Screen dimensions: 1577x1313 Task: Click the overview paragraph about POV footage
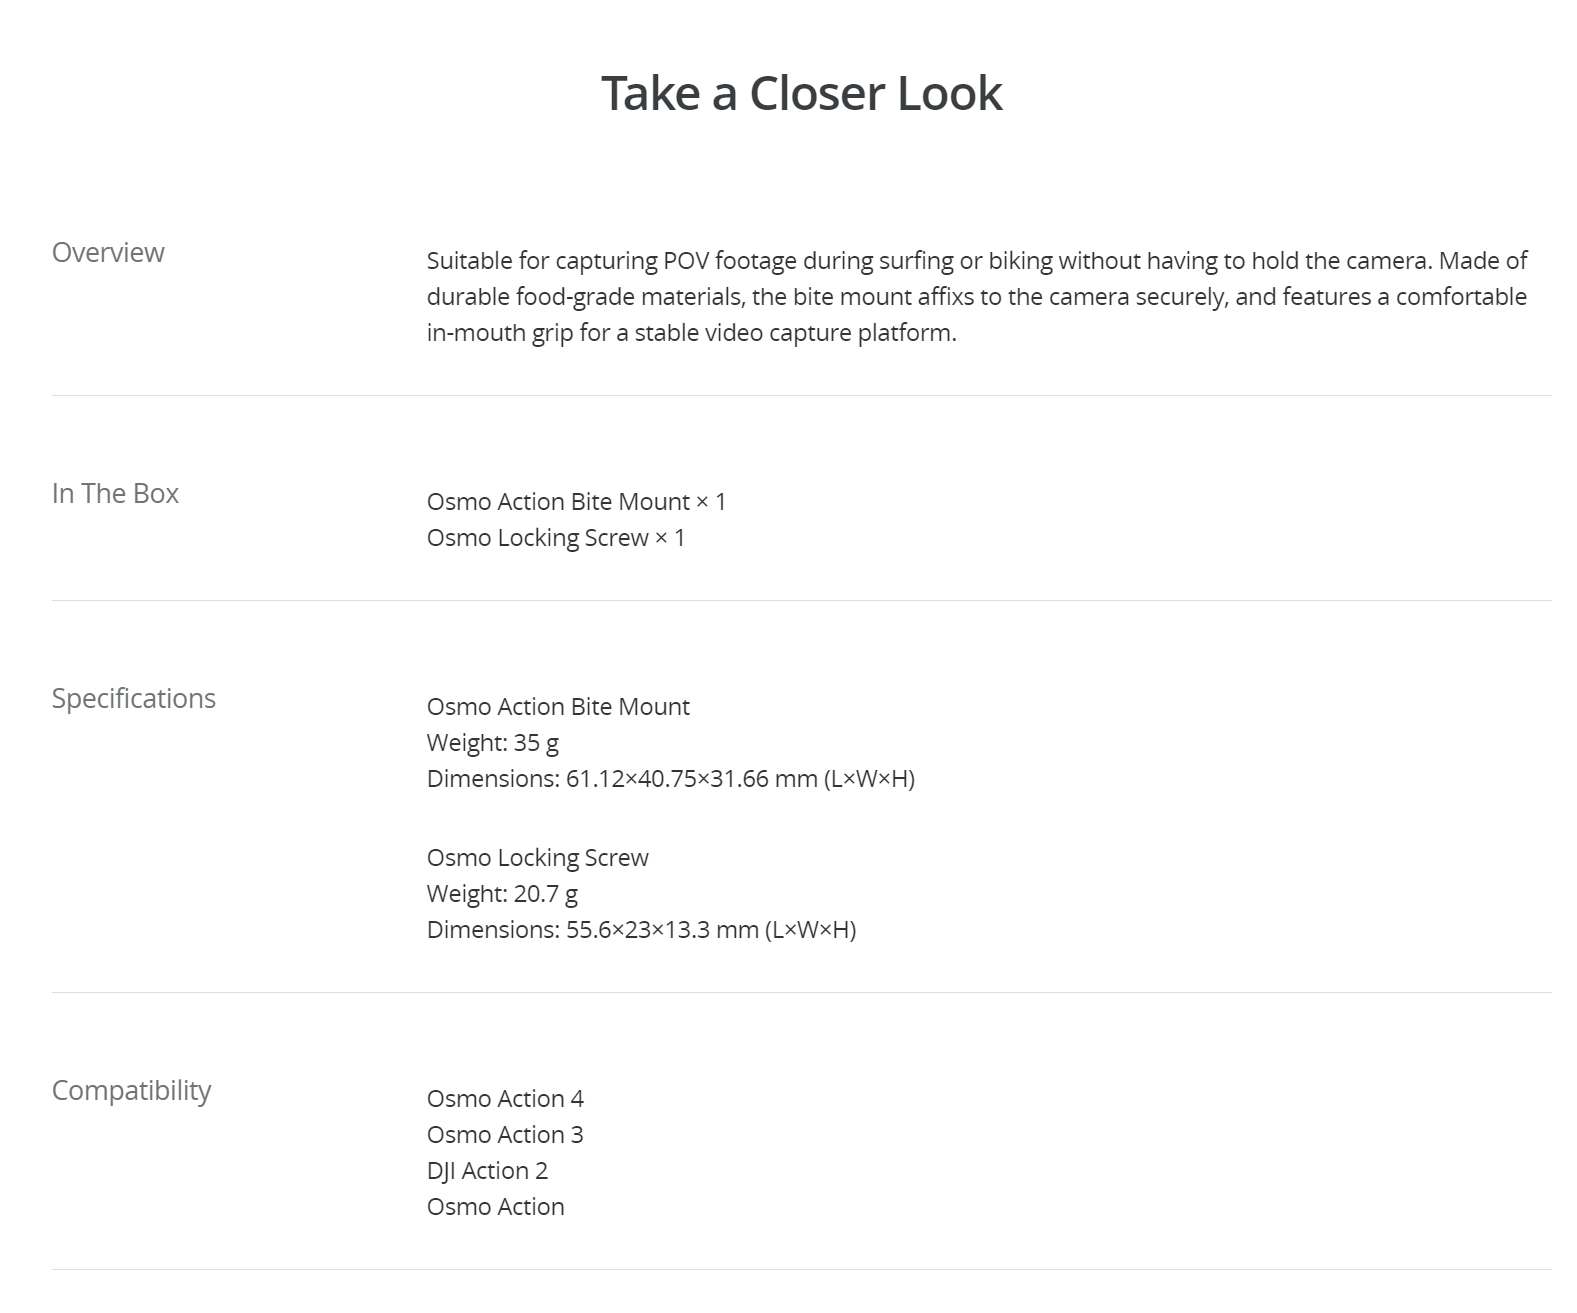(977, 296)
